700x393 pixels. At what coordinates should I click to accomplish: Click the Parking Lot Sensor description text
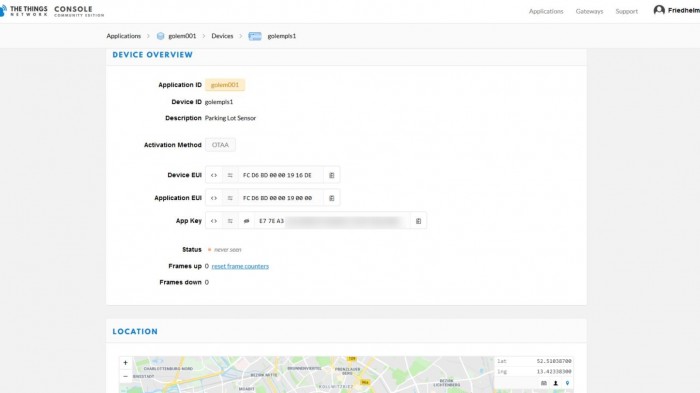click(230, 118)
